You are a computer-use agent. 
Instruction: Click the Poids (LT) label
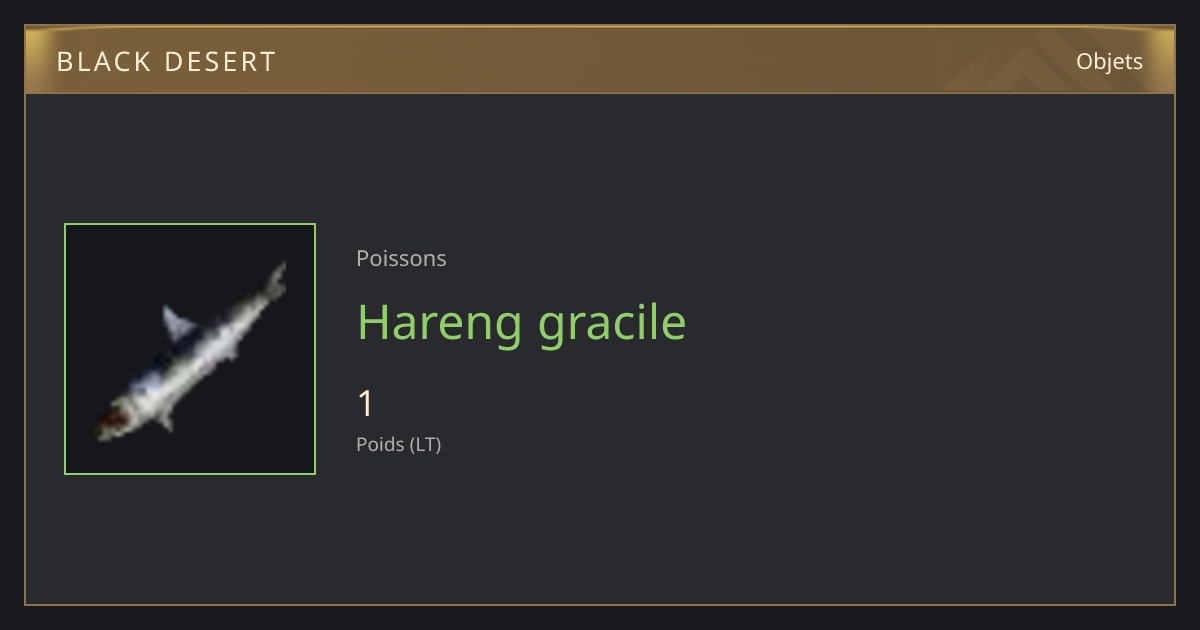coord(398,444)
